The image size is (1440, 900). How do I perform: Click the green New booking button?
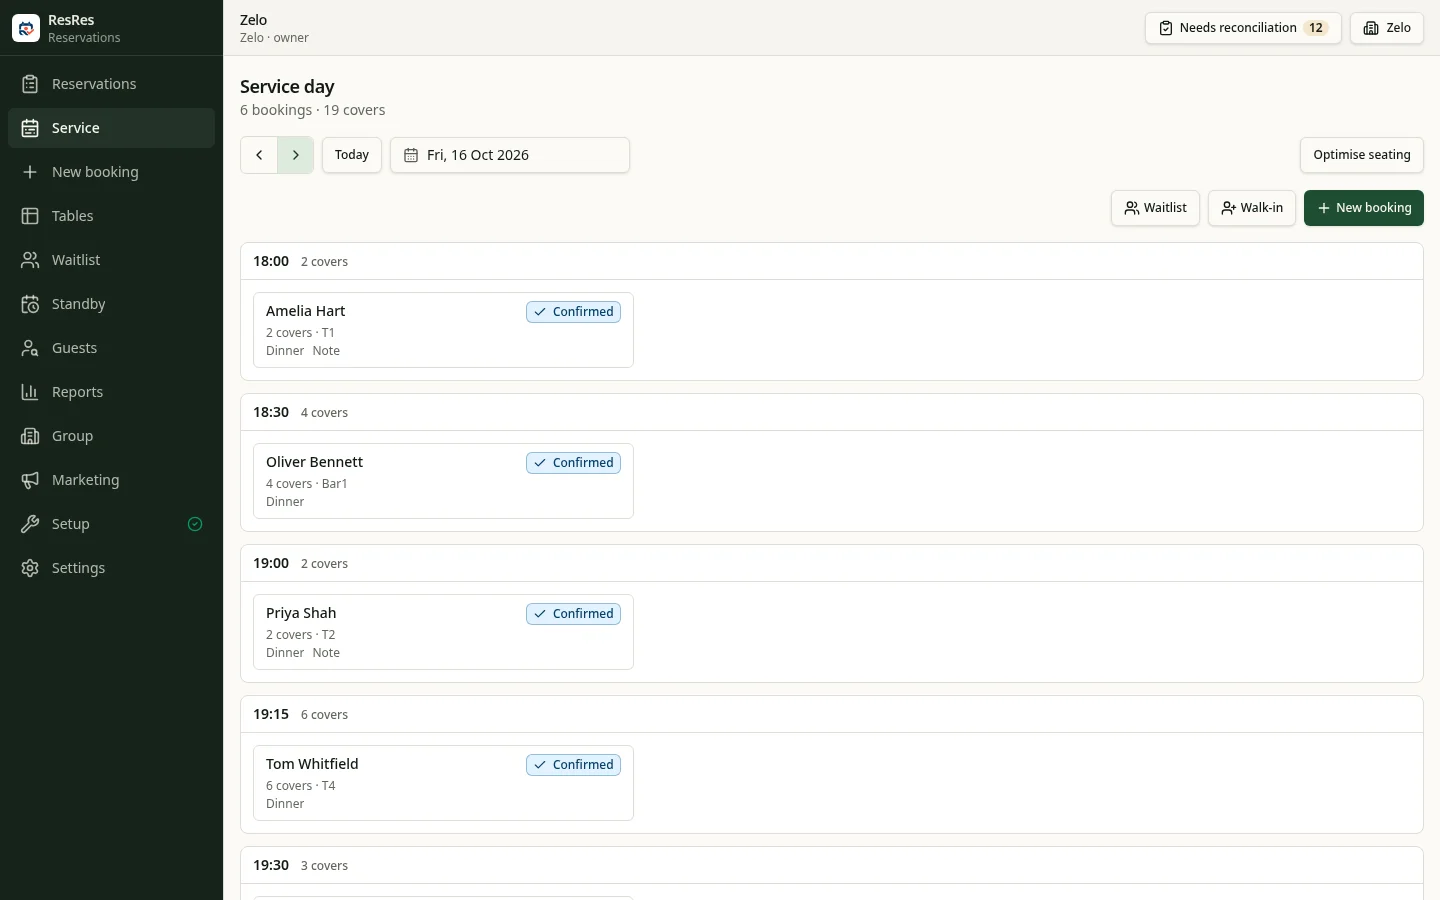pos(1364,208)
